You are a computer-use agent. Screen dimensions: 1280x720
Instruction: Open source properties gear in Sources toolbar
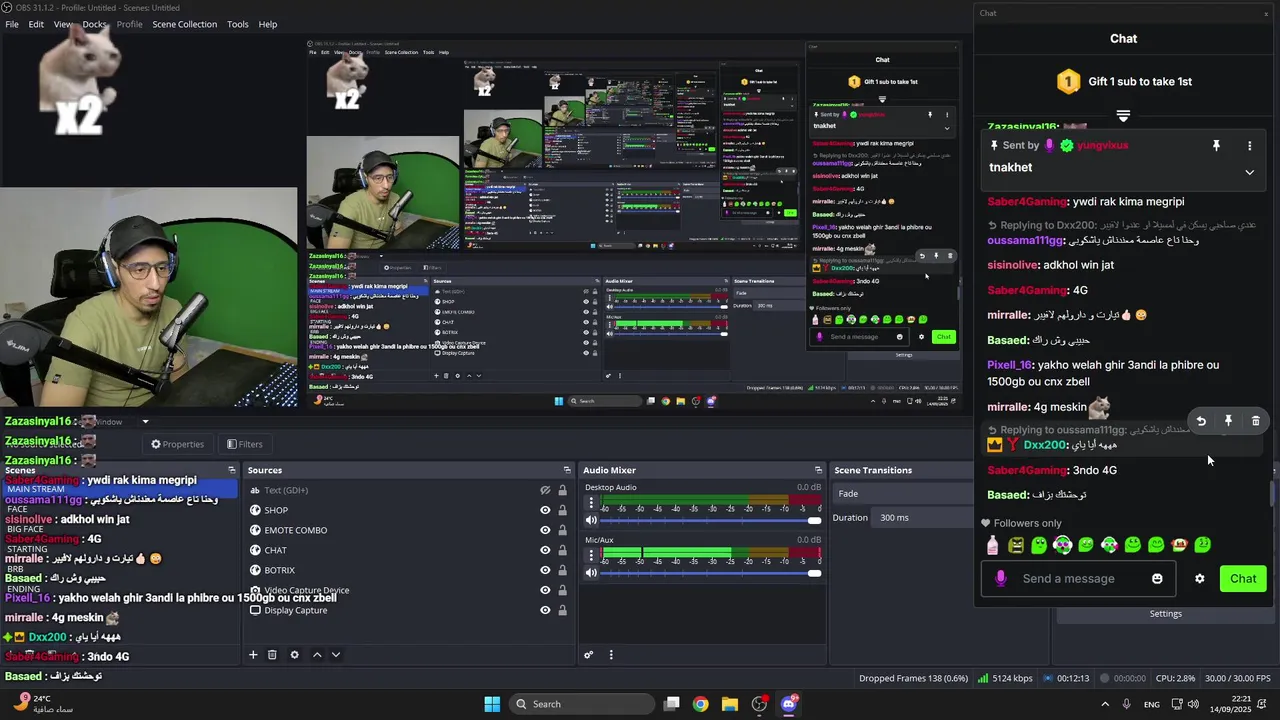pos(294,655)
